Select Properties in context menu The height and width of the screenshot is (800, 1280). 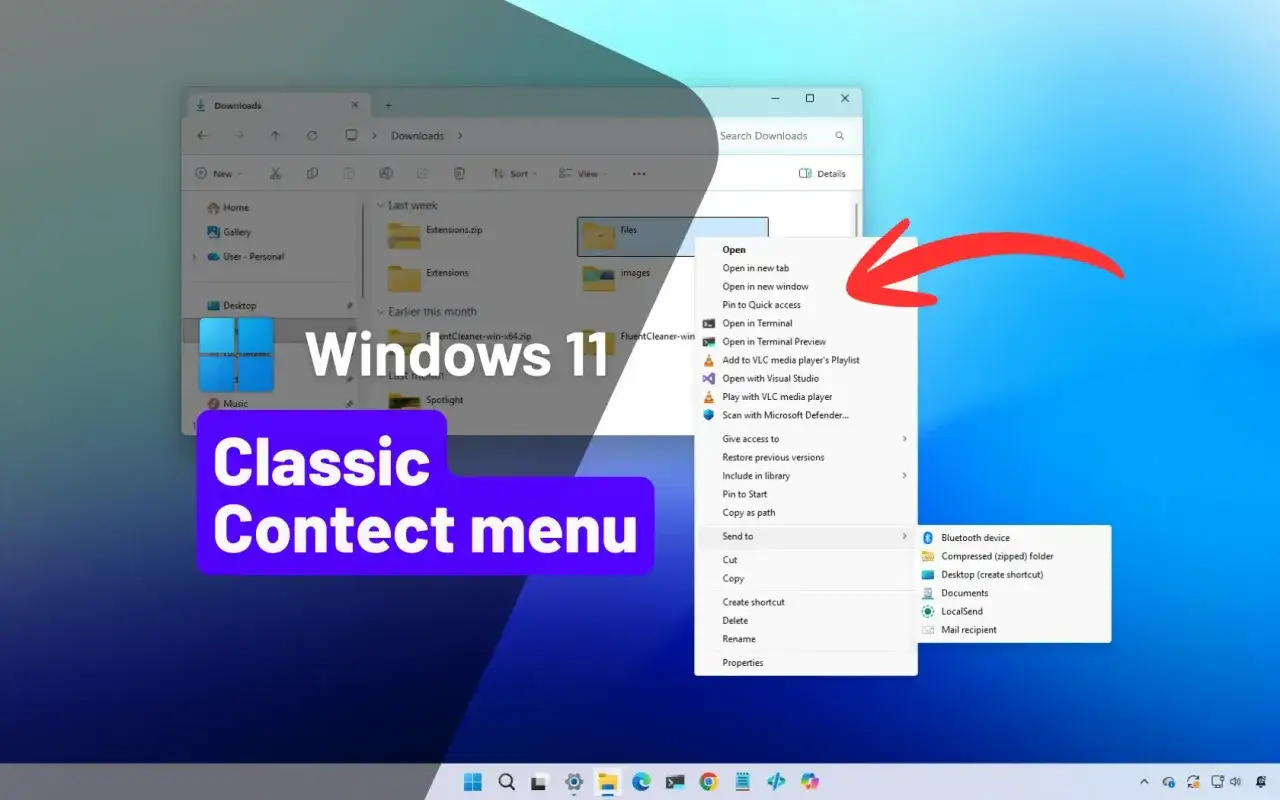click(x=806, y=663)
